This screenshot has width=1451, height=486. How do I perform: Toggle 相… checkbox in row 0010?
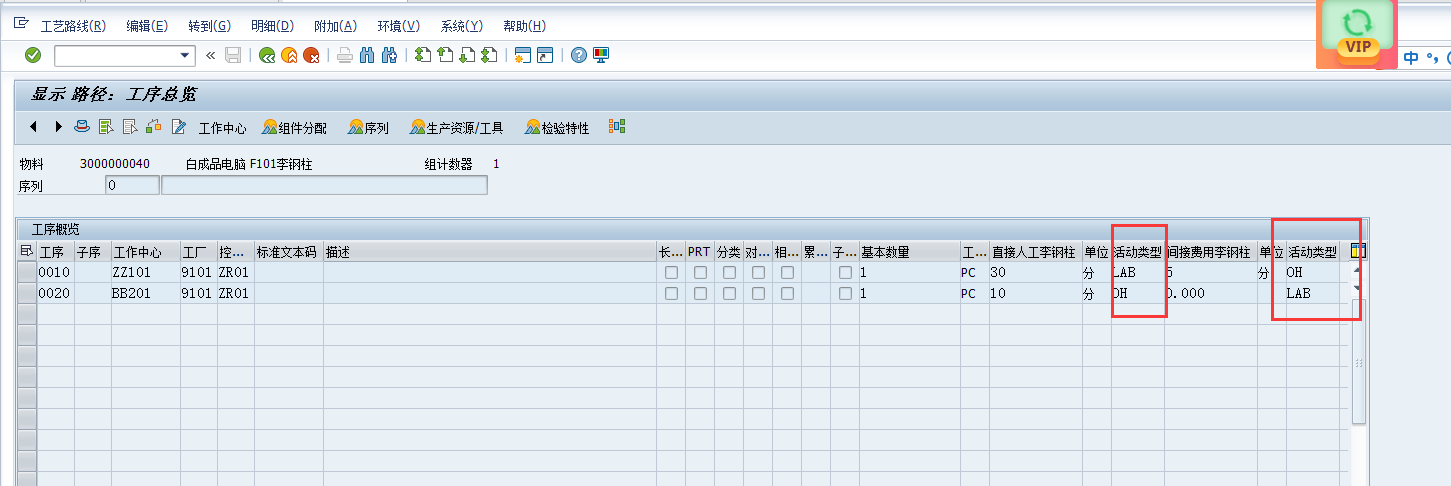(788, 272)
